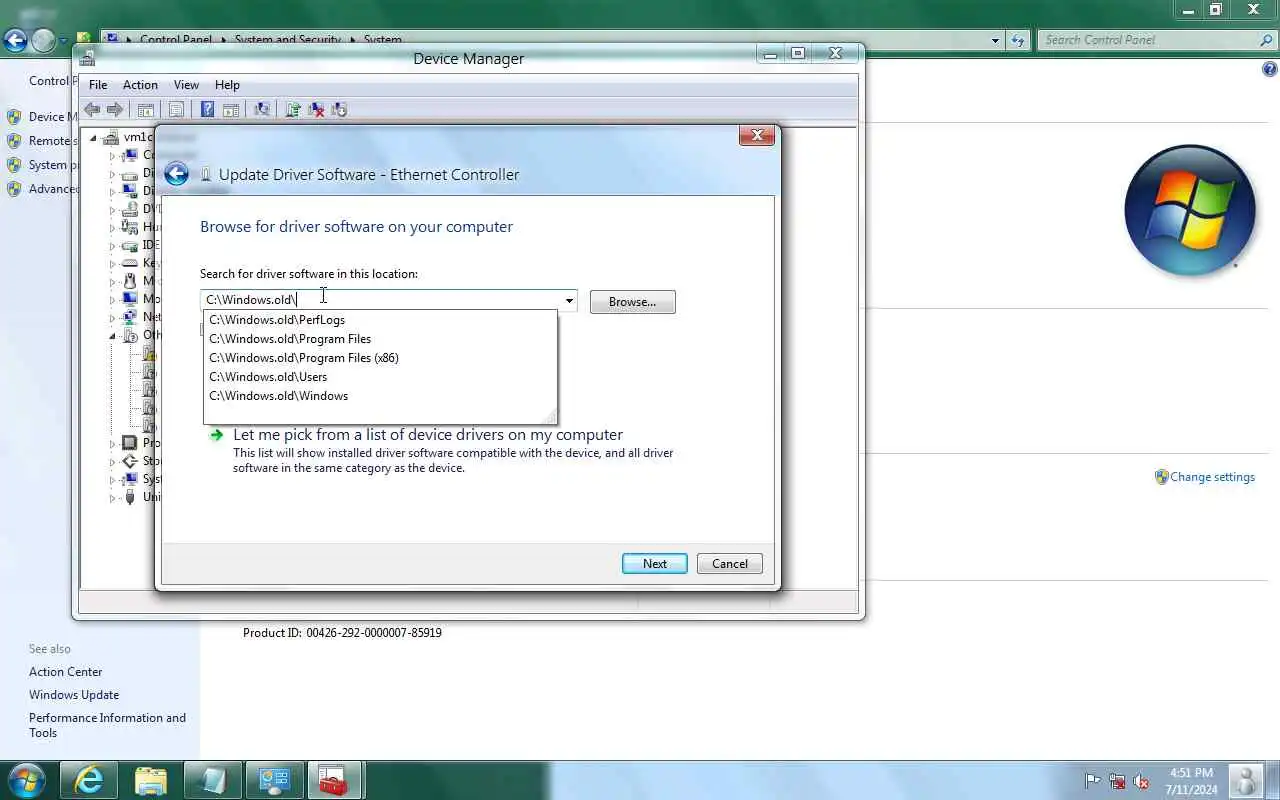Open the Action Center link in the sidebar

(x=65, y=672)
